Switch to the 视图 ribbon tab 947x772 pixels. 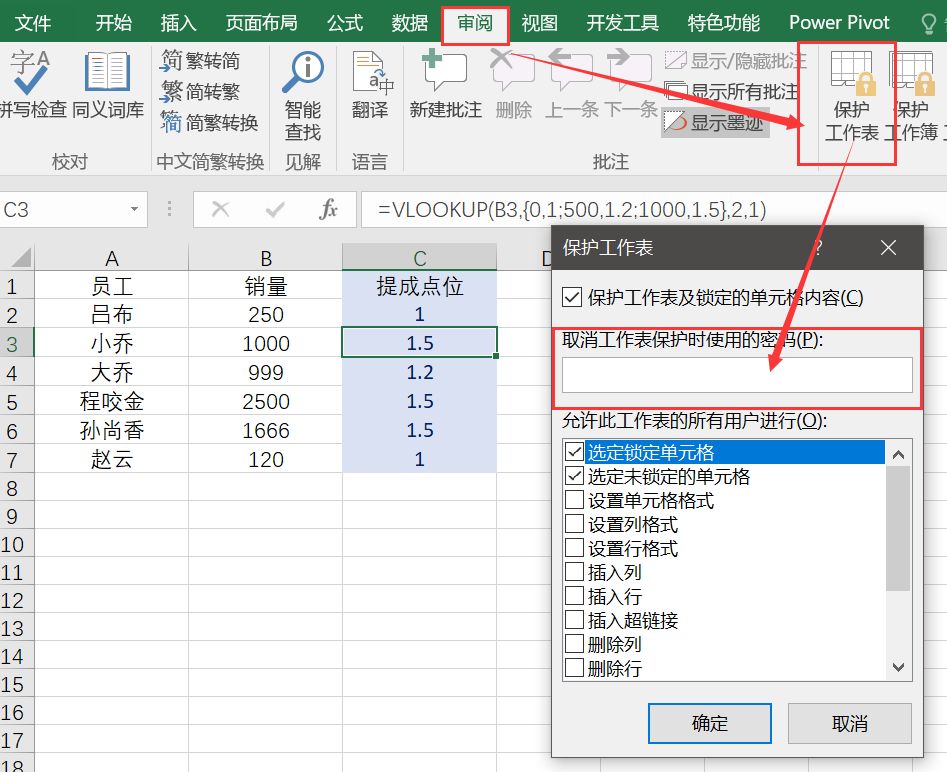tap(539, 22)
